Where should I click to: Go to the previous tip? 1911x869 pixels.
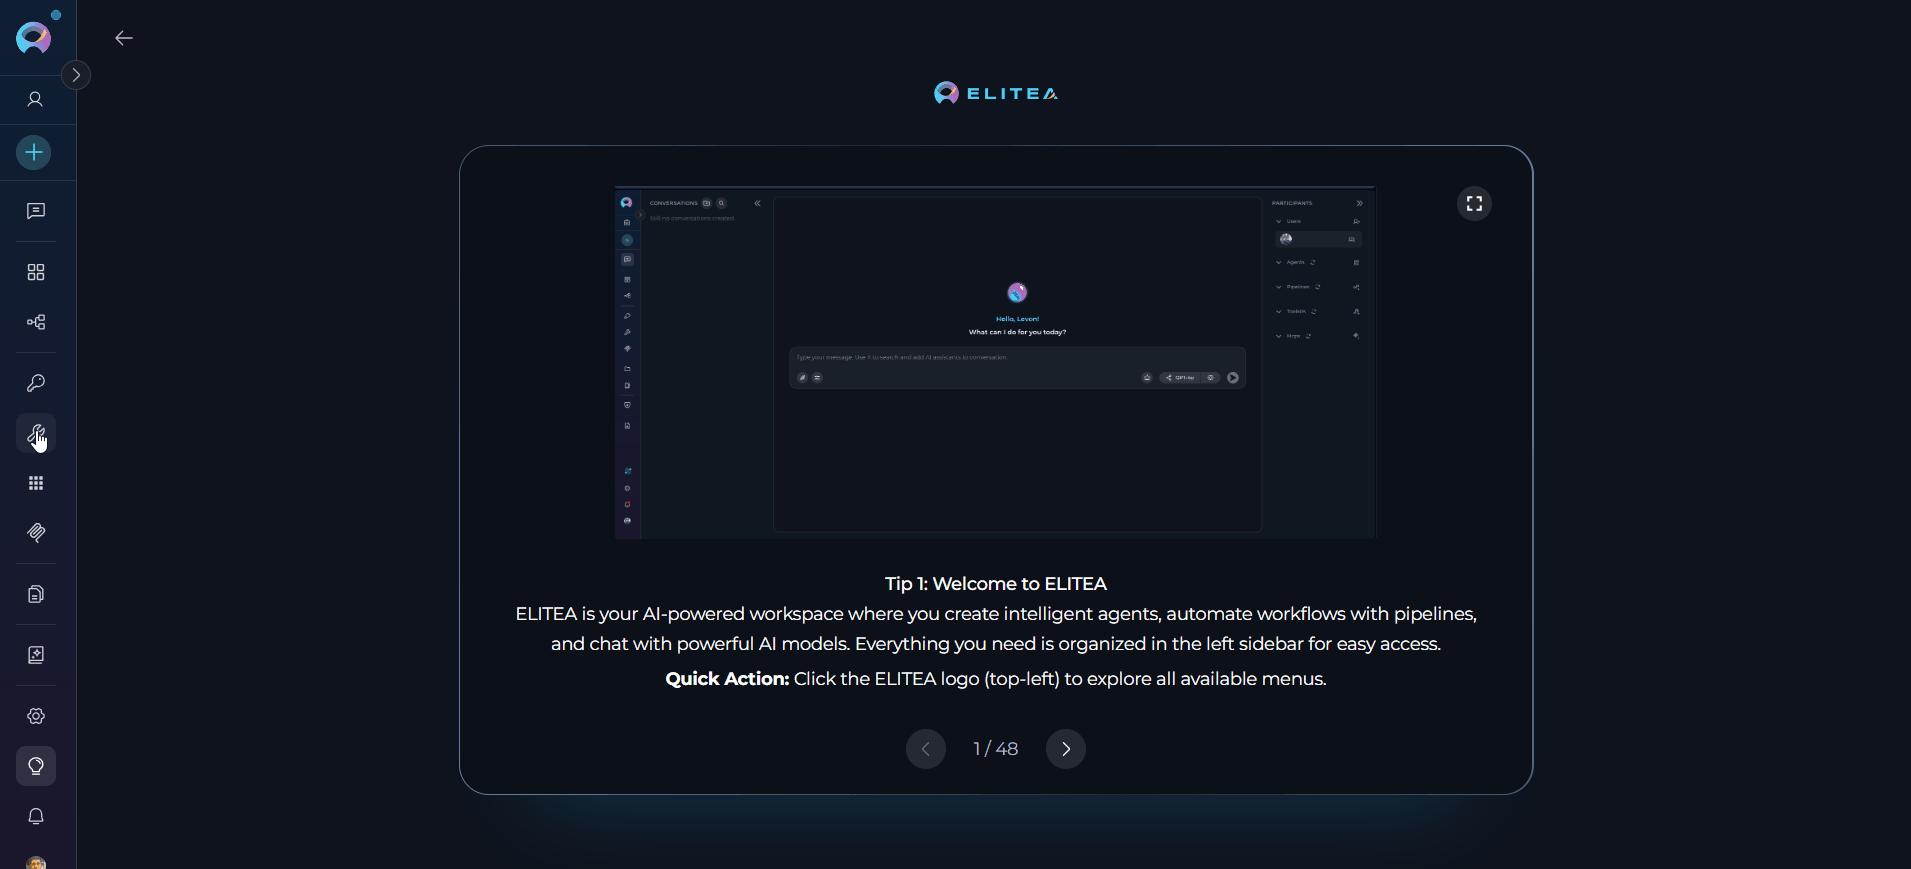[926, 749]
